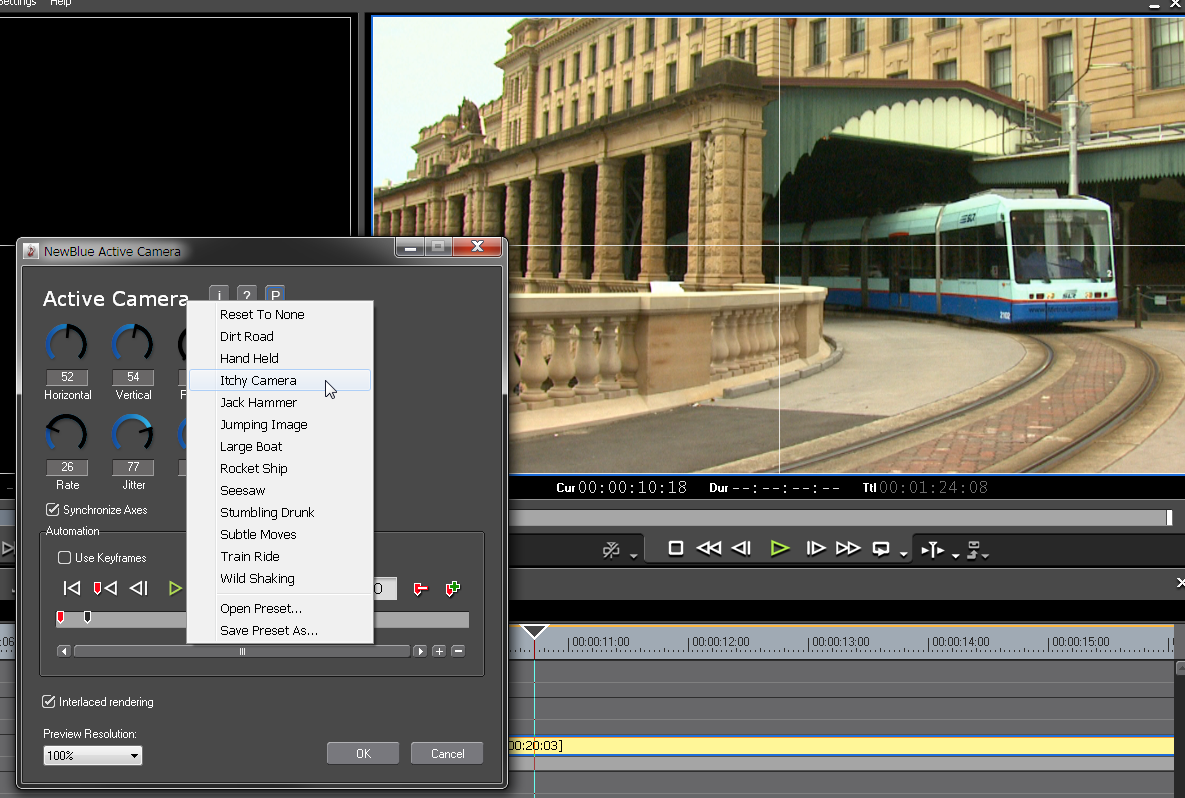1185x798 pixels.
Task: Choose the Stumbling Drunk preset
Action: pyautogui.click(x=280, y=512)
